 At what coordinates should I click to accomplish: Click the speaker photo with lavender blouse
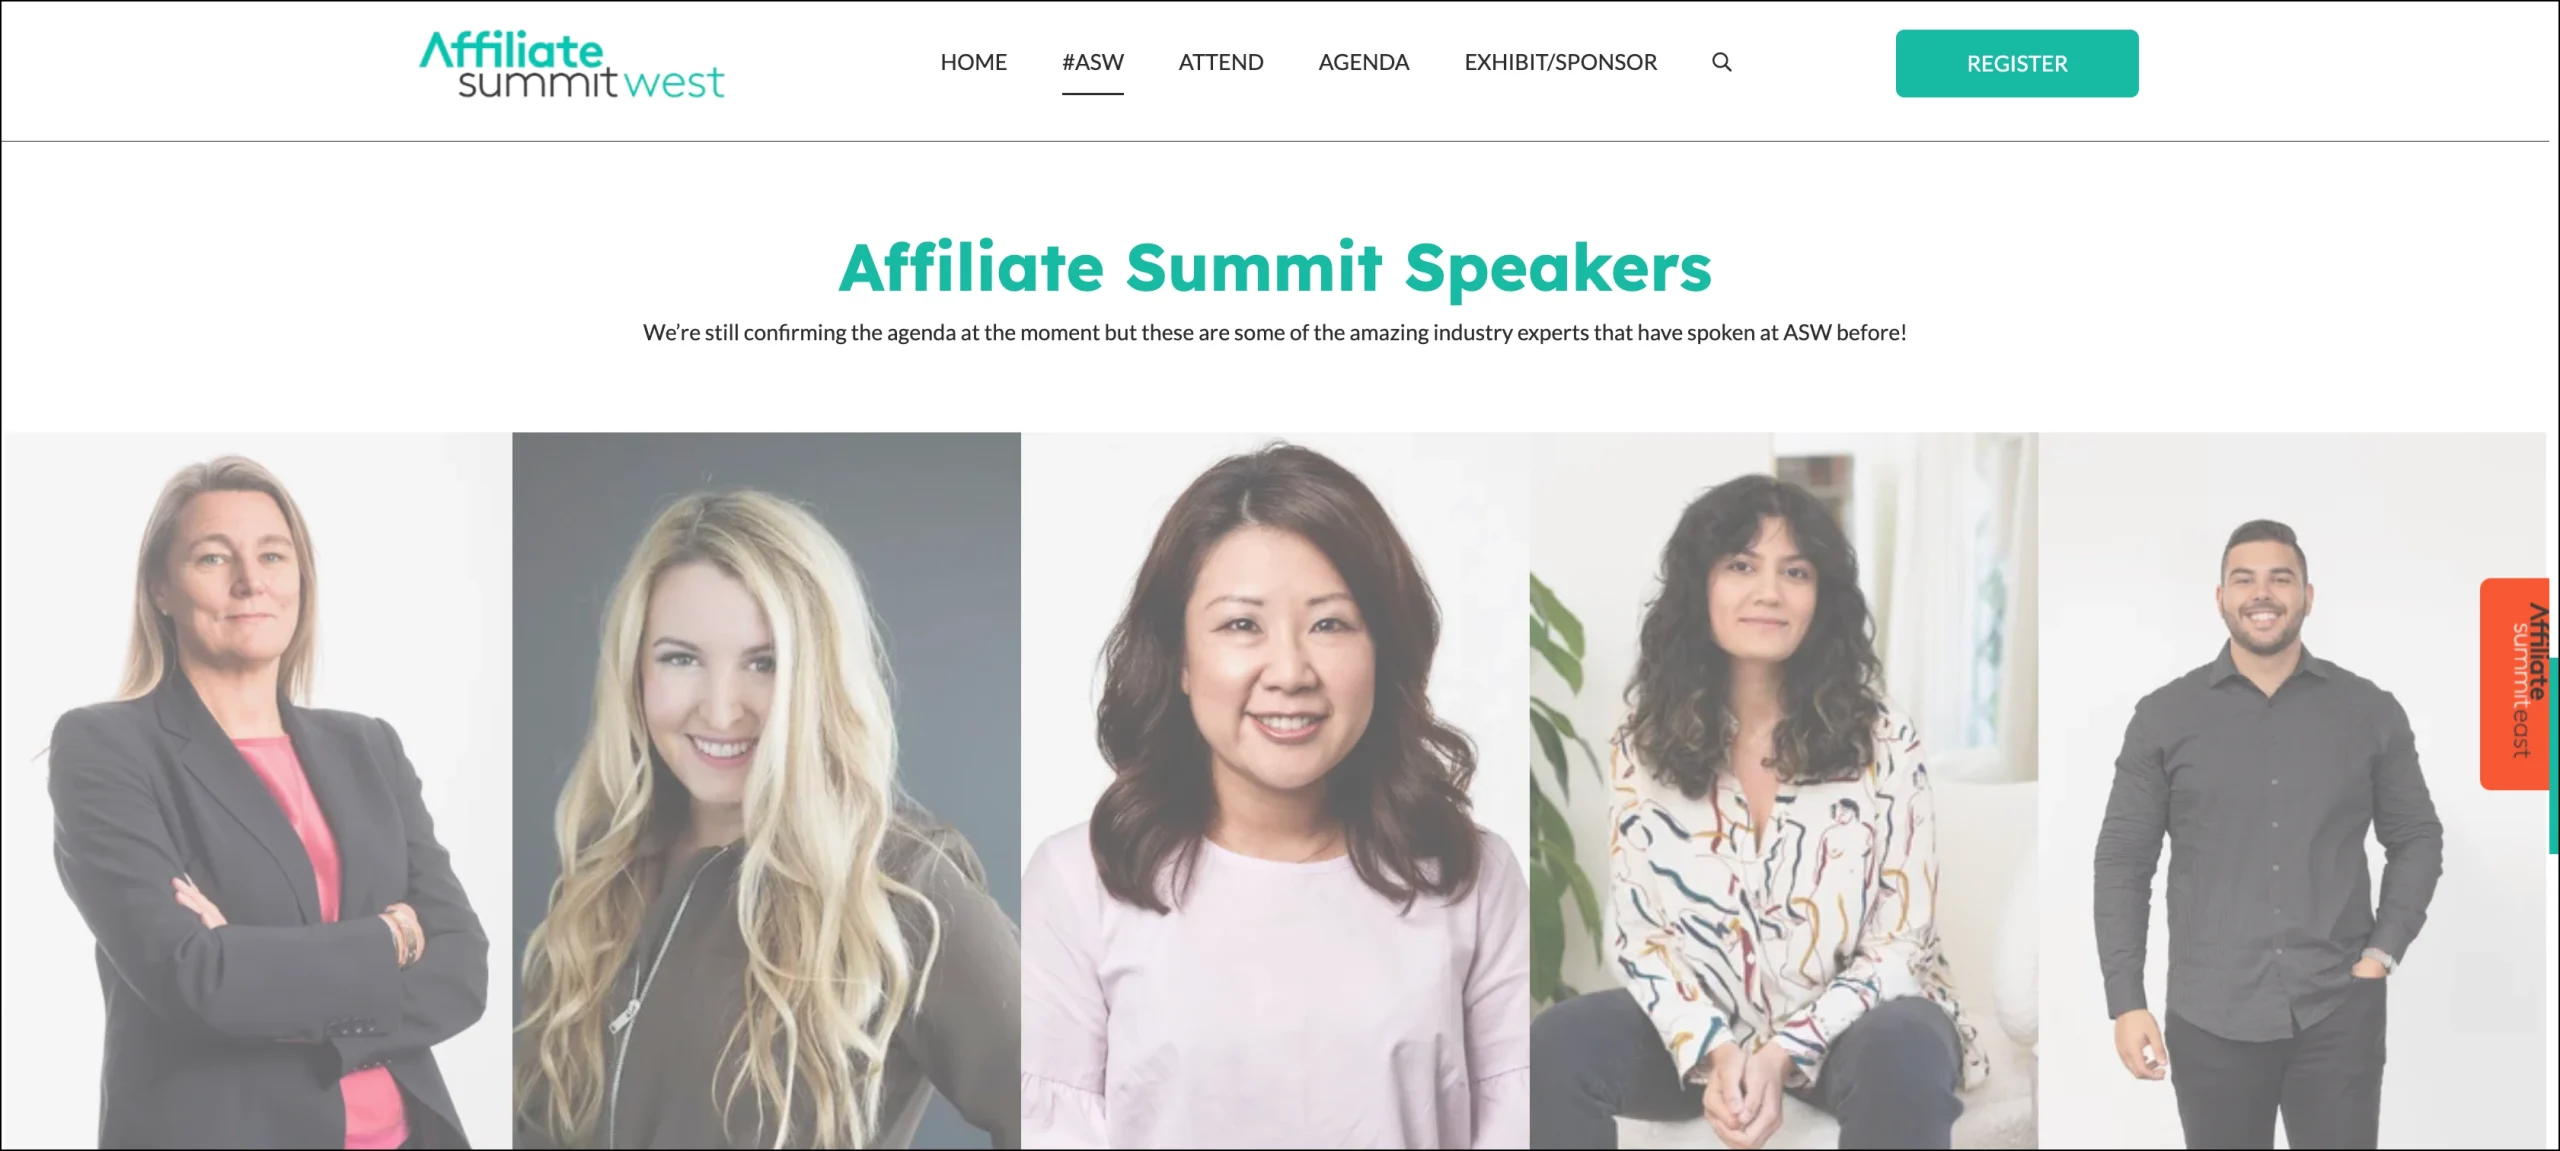(x=1275, y=790)
